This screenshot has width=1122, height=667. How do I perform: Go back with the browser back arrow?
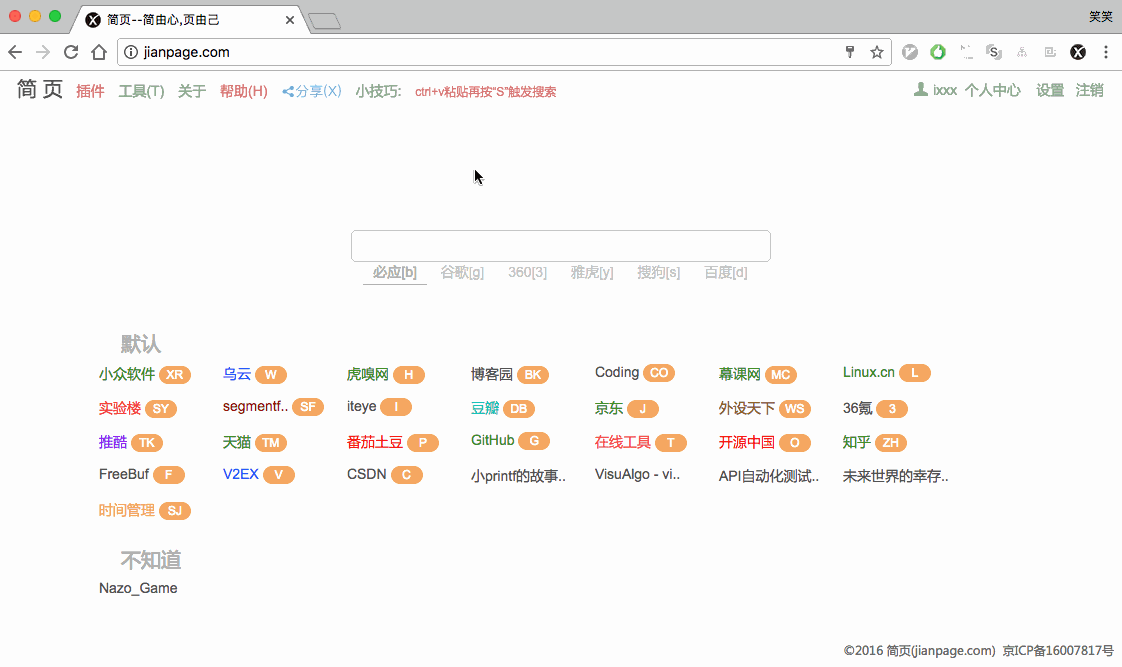point(15,52)
